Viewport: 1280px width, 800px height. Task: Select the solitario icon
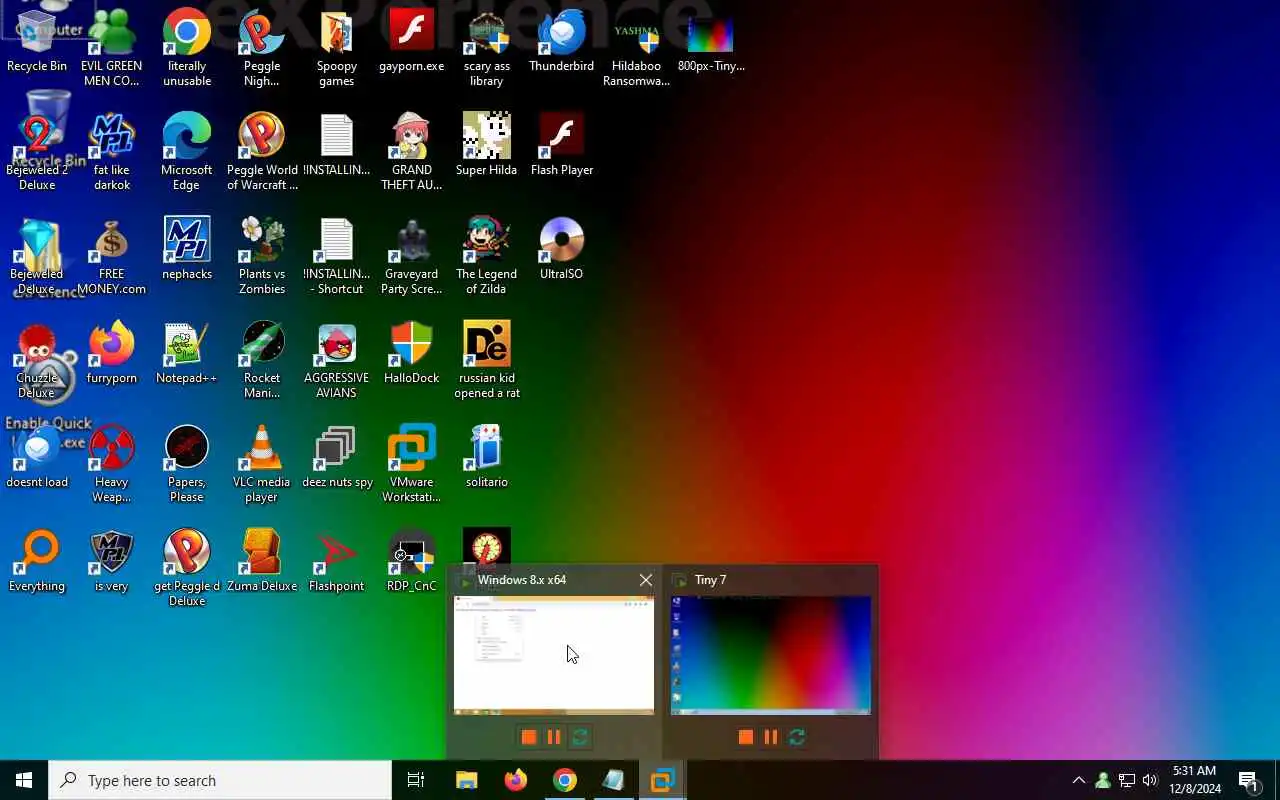click(487, 456)
